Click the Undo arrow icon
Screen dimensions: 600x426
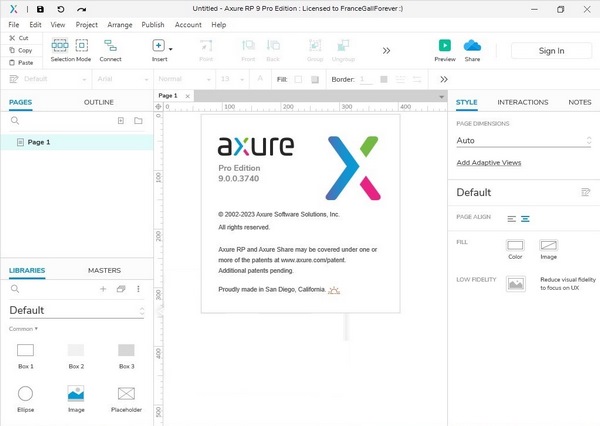pyautogui.click(x=61, y=9)
